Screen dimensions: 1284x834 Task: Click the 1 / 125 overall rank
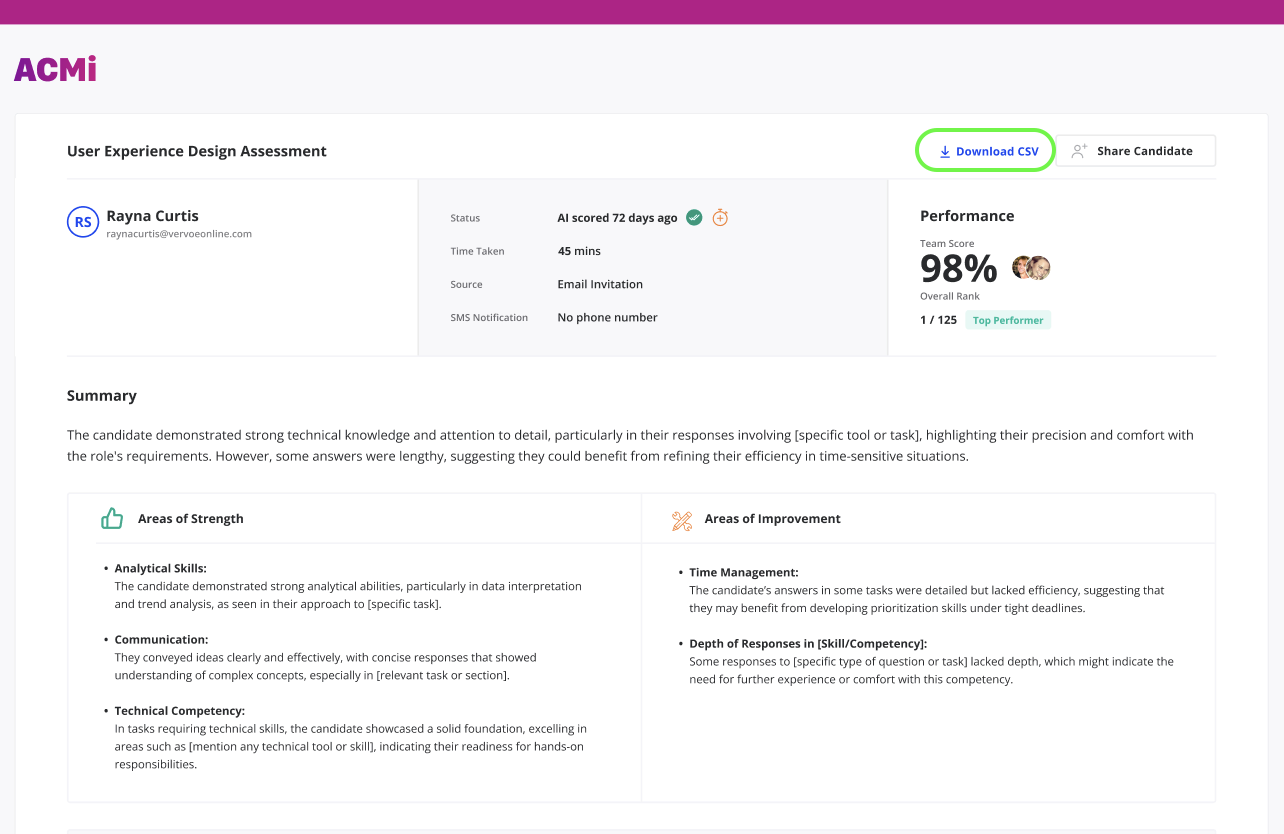pos(938,320)
